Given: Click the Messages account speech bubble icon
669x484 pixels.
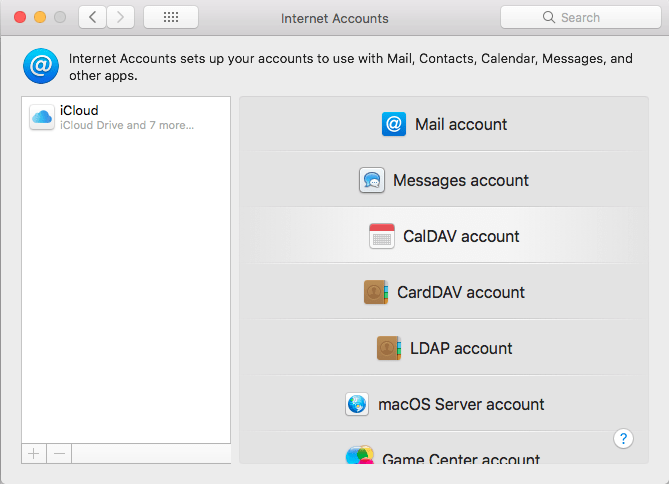Looking at the screenshot, I should 372,180.
